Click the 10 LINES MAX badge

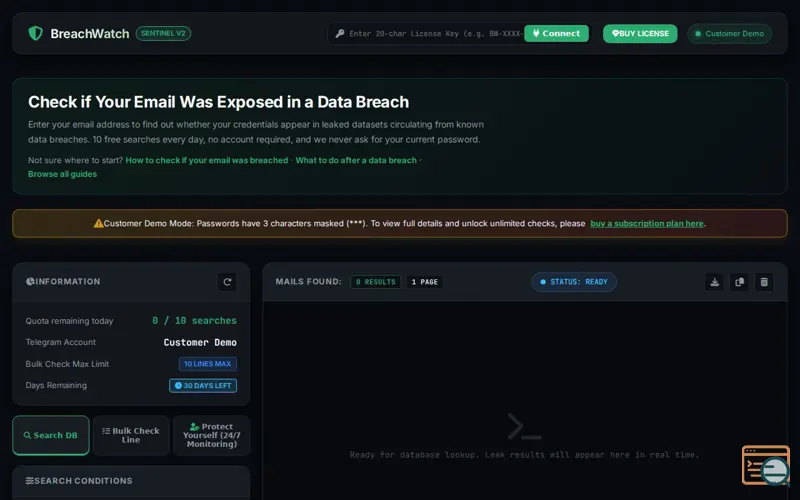[208, 364]
